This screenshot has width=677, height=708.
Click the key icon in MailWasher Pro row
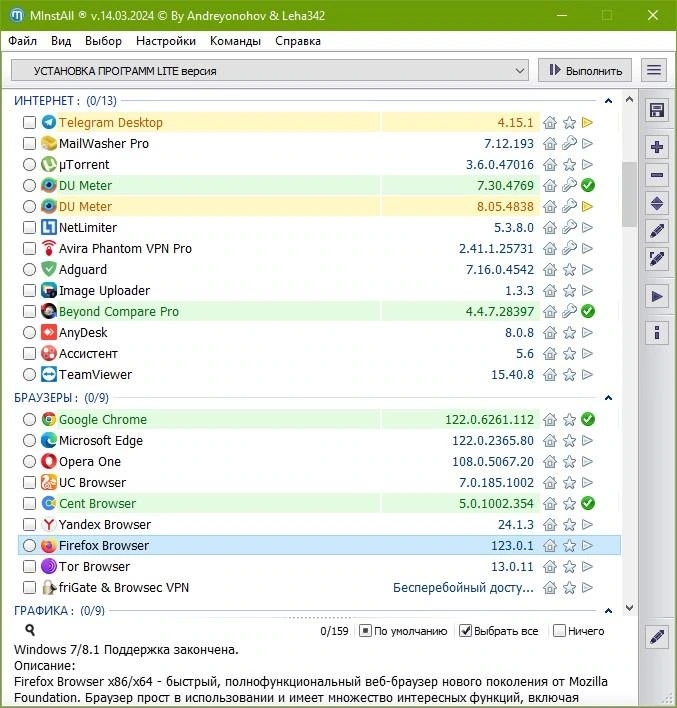click(569, 144)
